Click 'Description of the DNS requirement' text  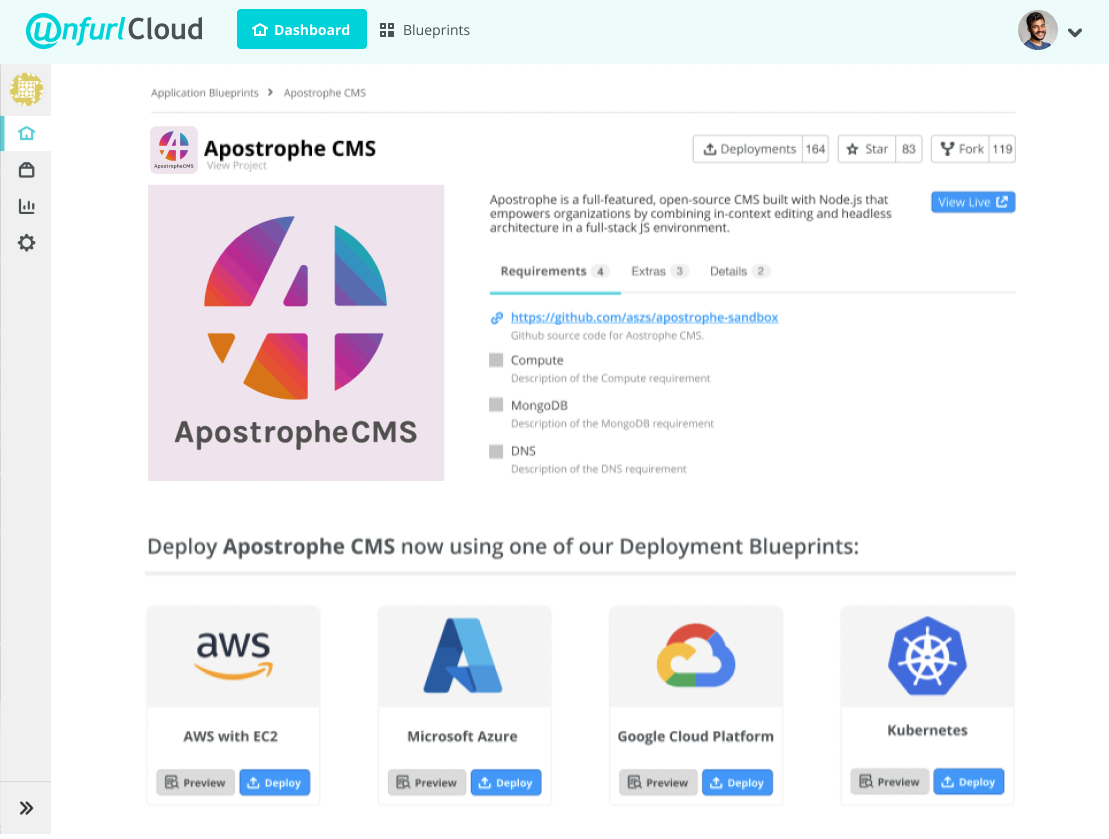[x=598, y=469]
